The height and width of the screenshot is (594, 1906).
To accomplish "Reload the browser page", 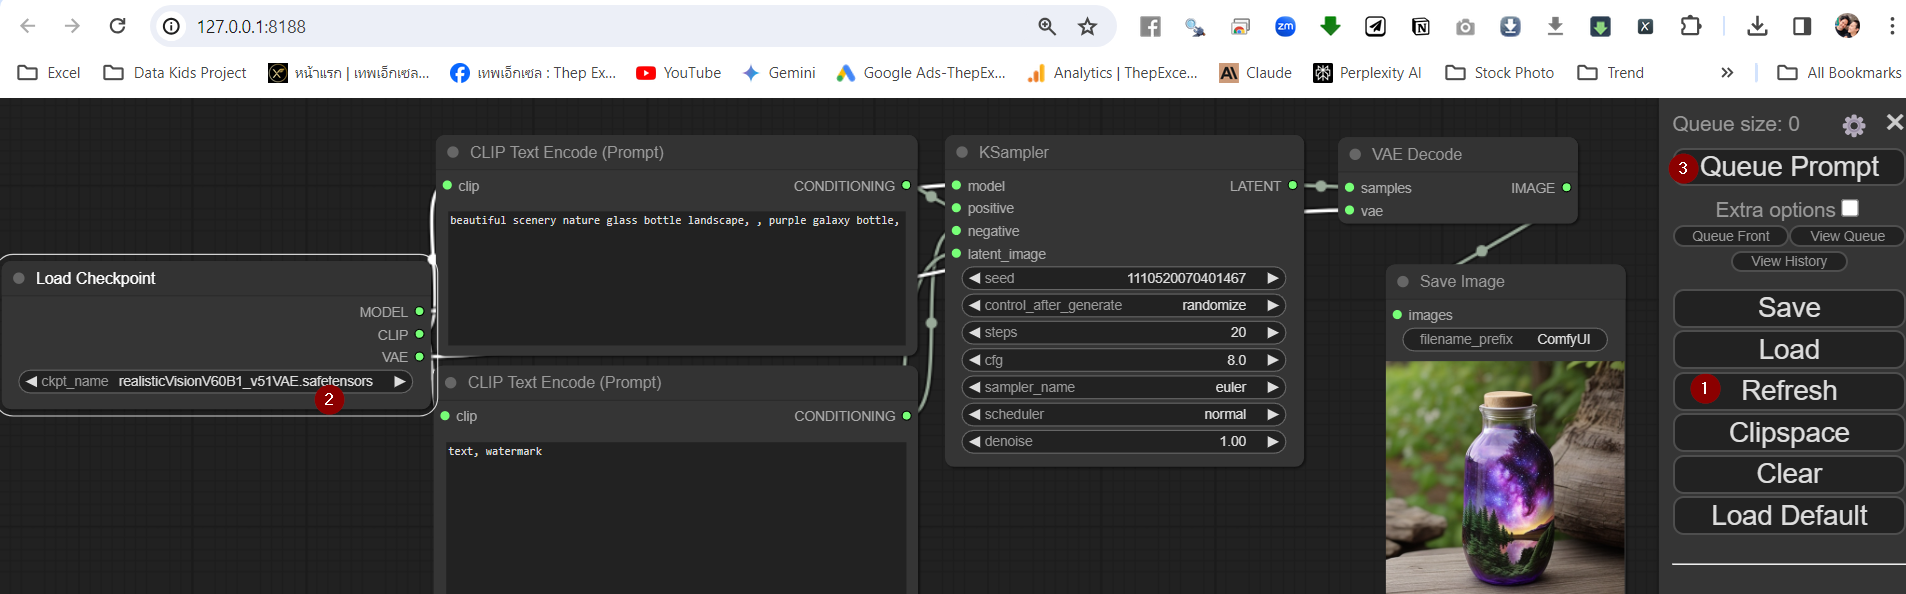I will click(x=117, y=26).
